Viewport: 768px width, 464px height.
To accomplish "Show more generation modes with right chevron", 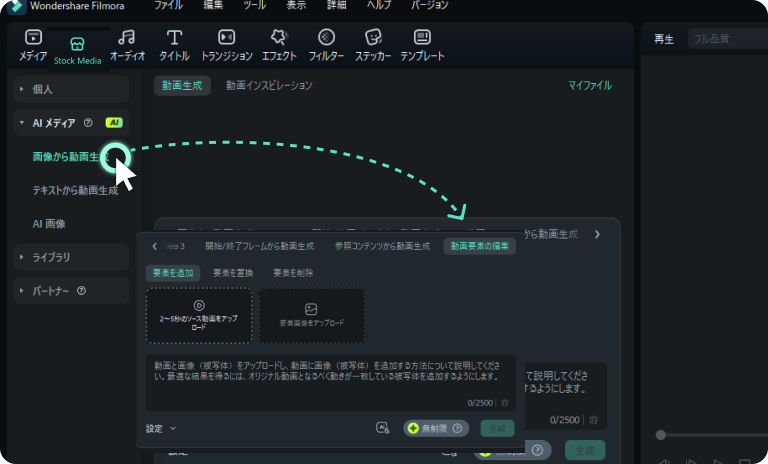I will pos(597,234).
